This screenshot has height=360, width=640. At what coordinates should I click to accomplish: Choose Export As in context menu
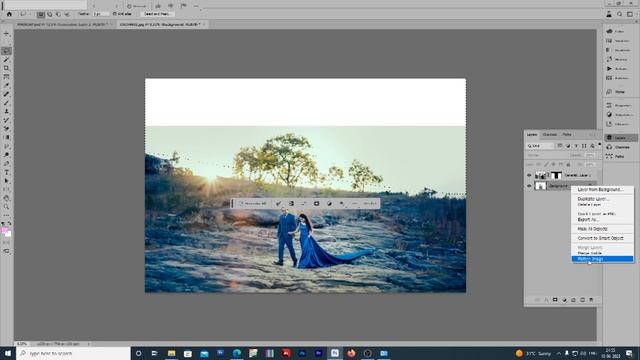coord(588,220)
